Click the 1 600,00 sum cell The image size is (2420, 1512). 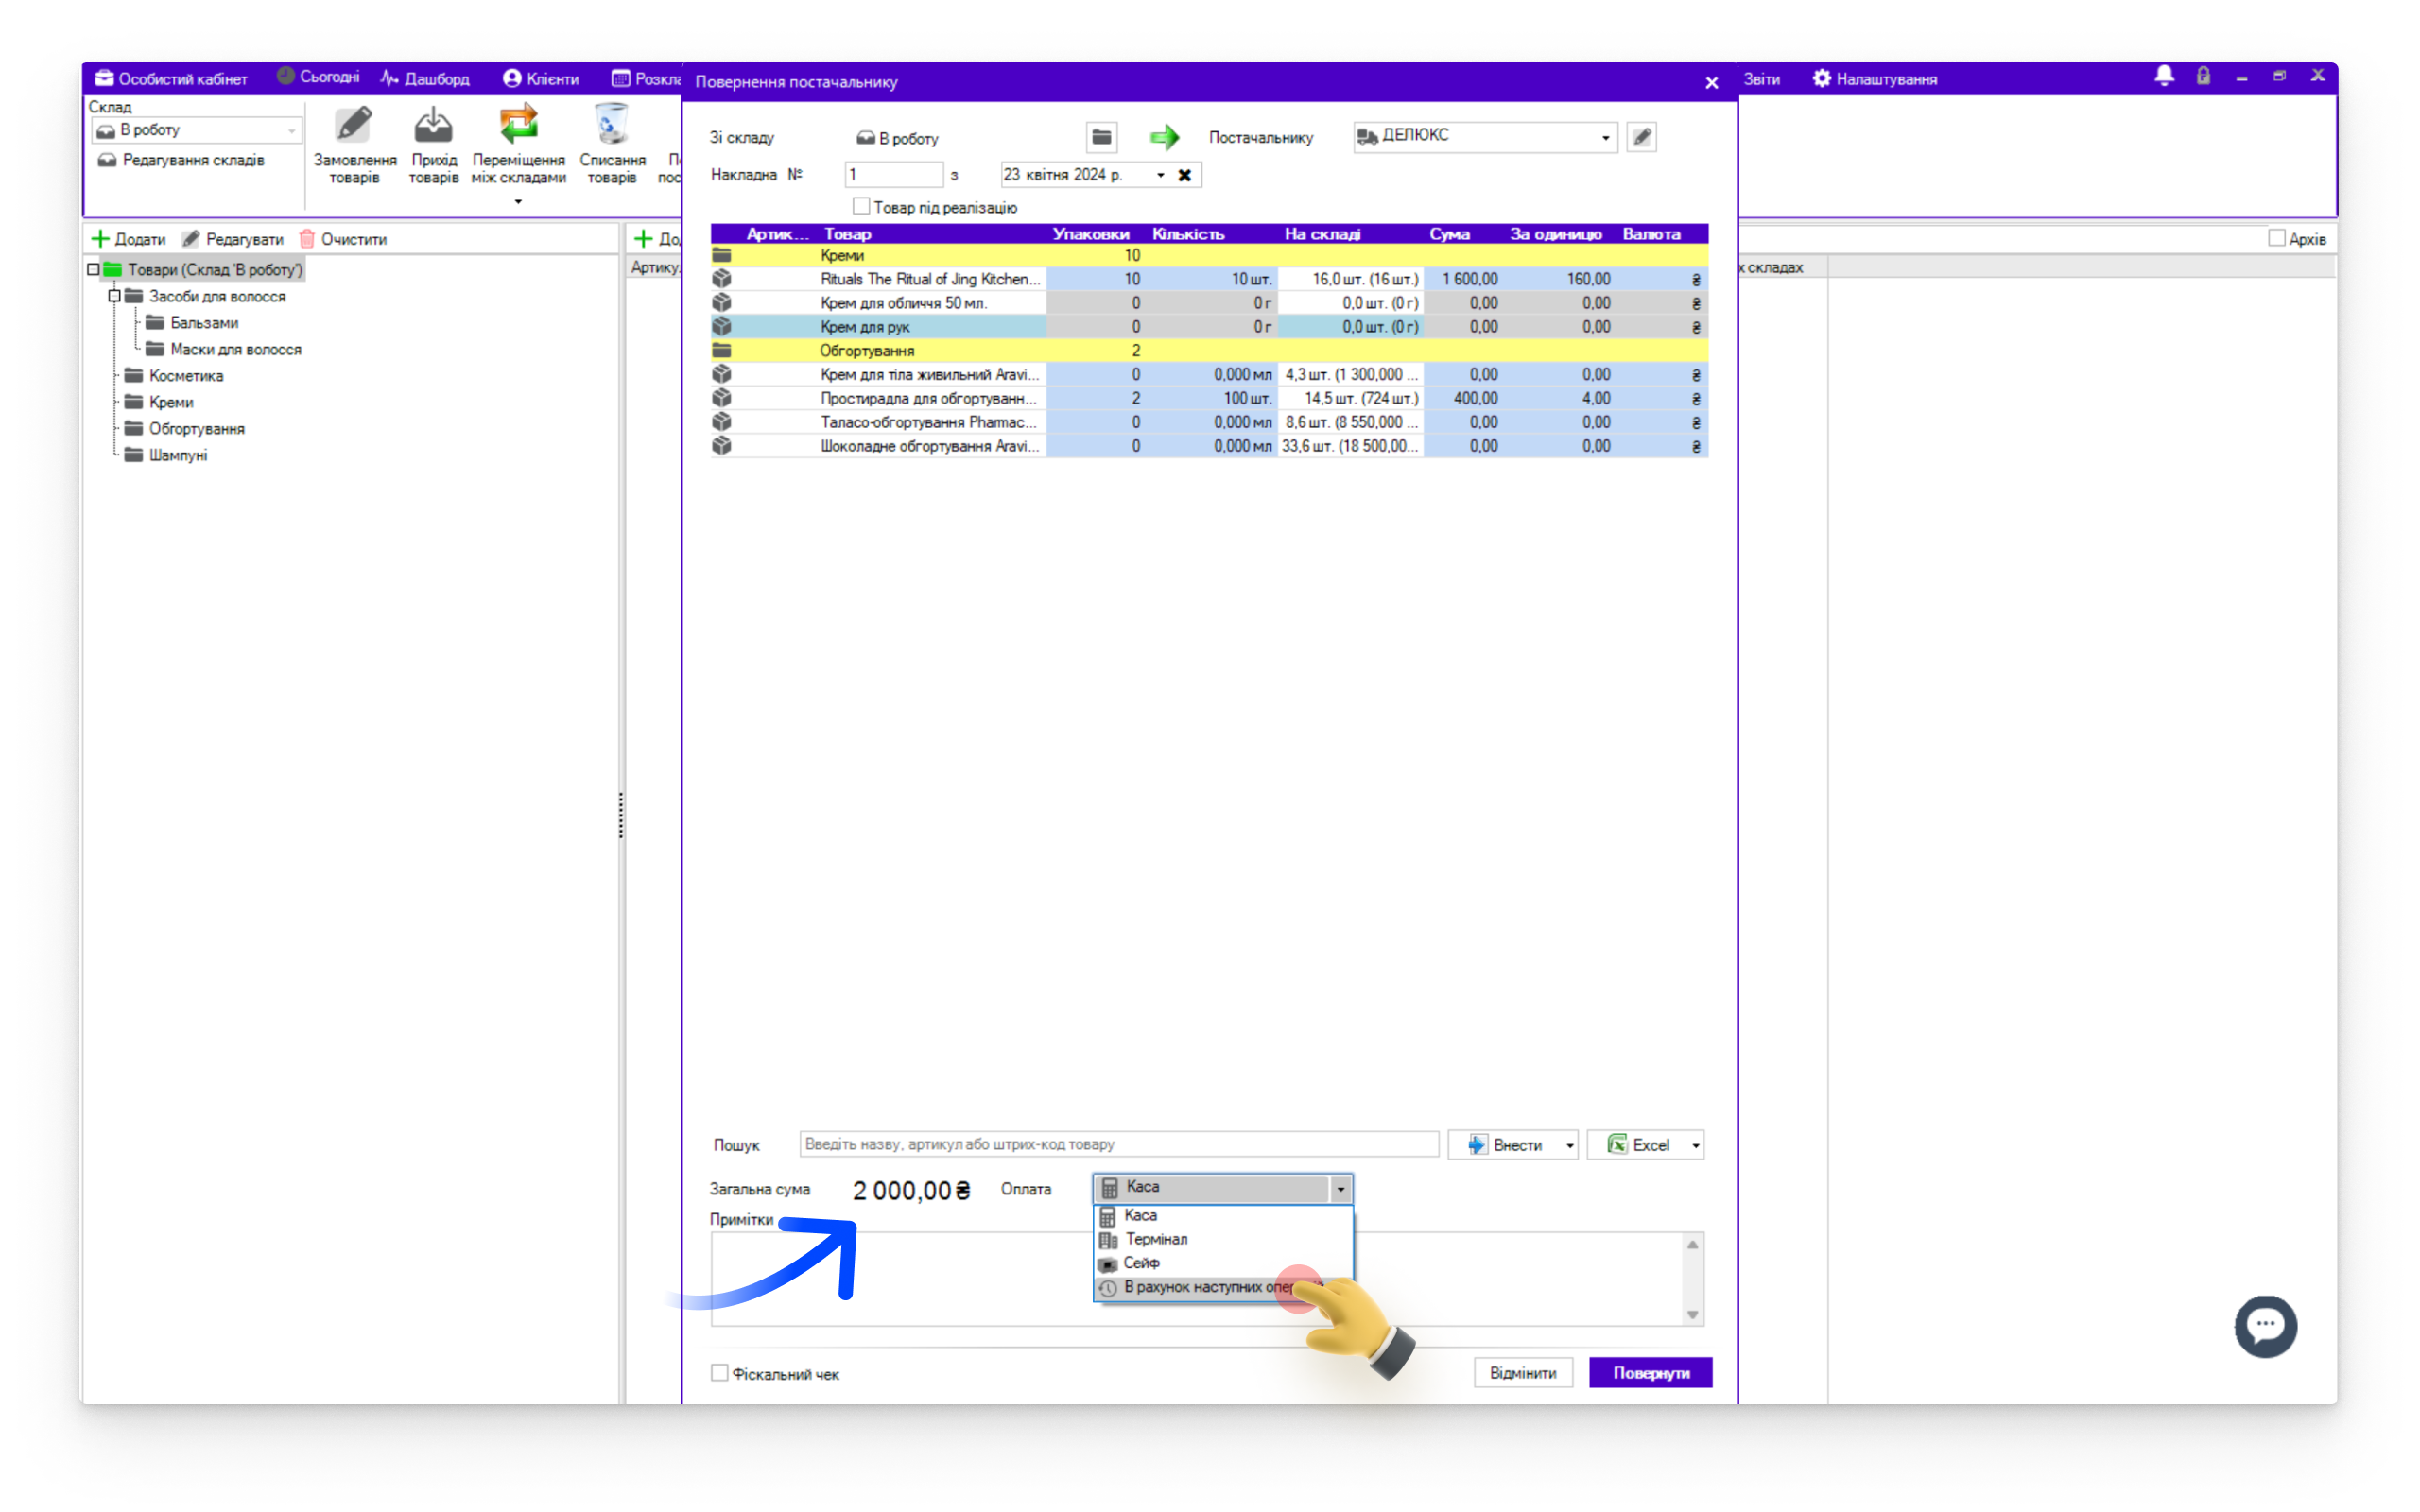1462,279
